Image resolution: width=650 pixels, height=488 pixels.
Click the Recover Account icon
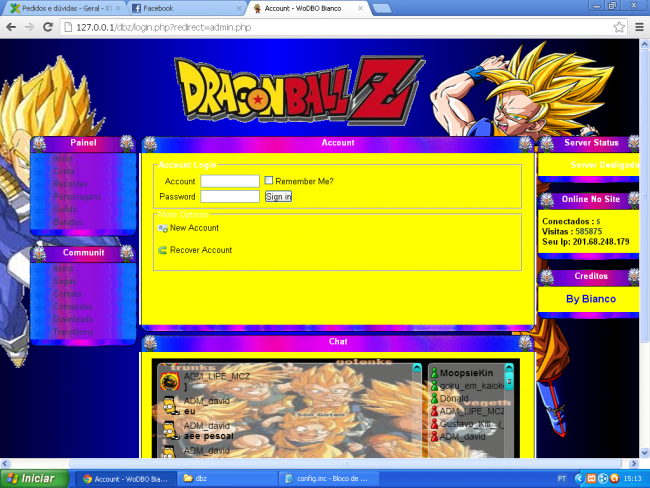162,251
